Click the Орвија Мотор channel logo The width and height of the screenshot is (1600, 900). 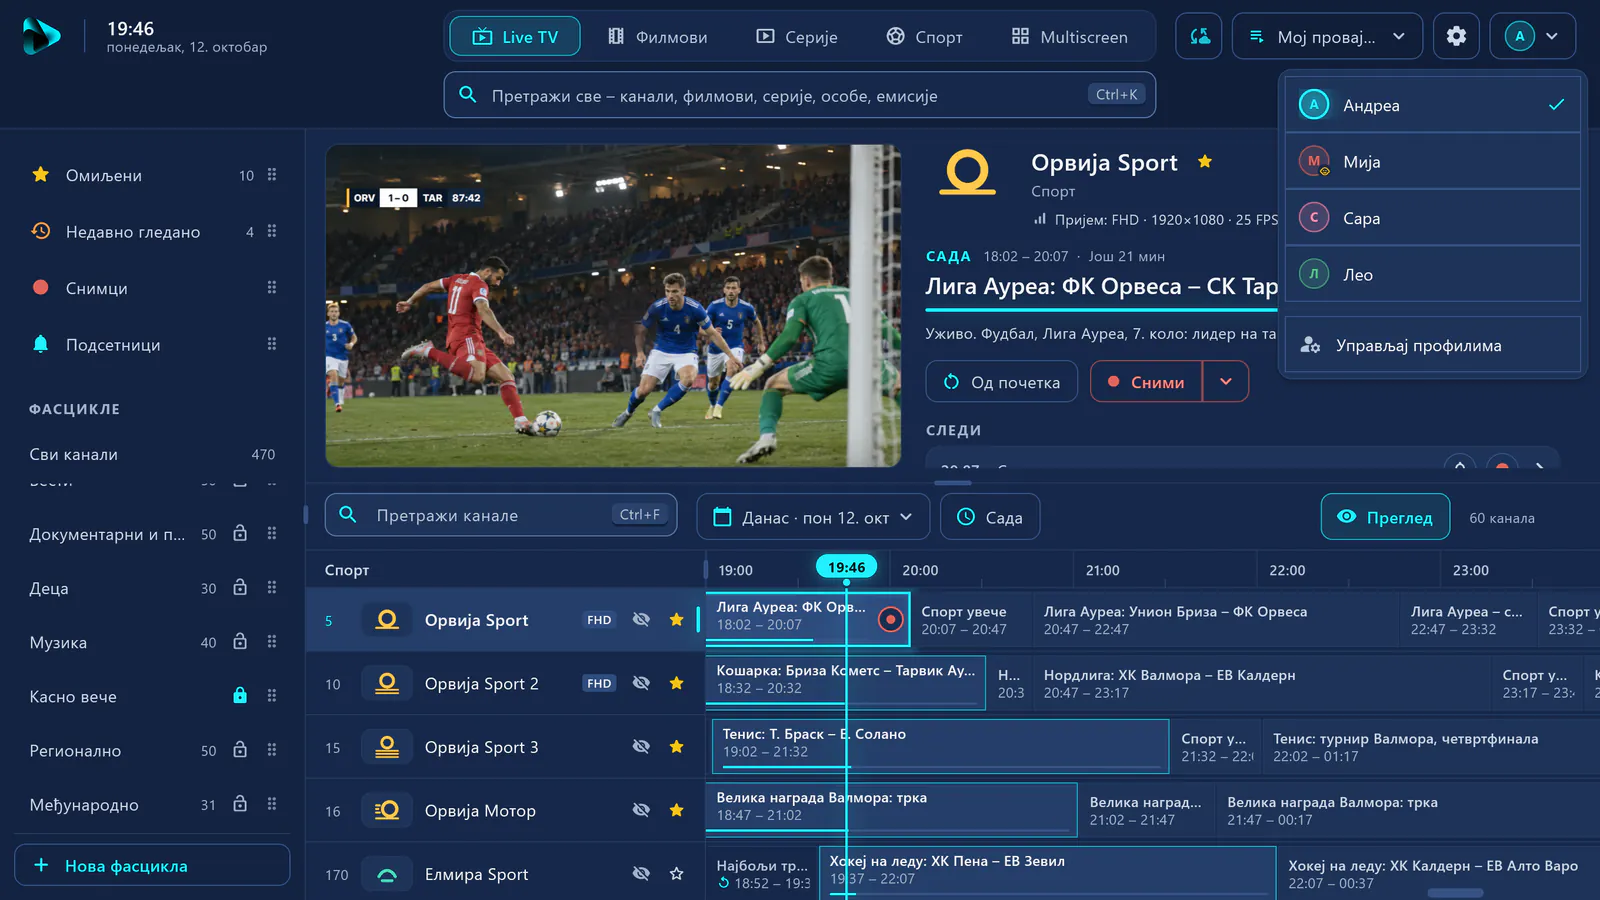pos(387,810)
